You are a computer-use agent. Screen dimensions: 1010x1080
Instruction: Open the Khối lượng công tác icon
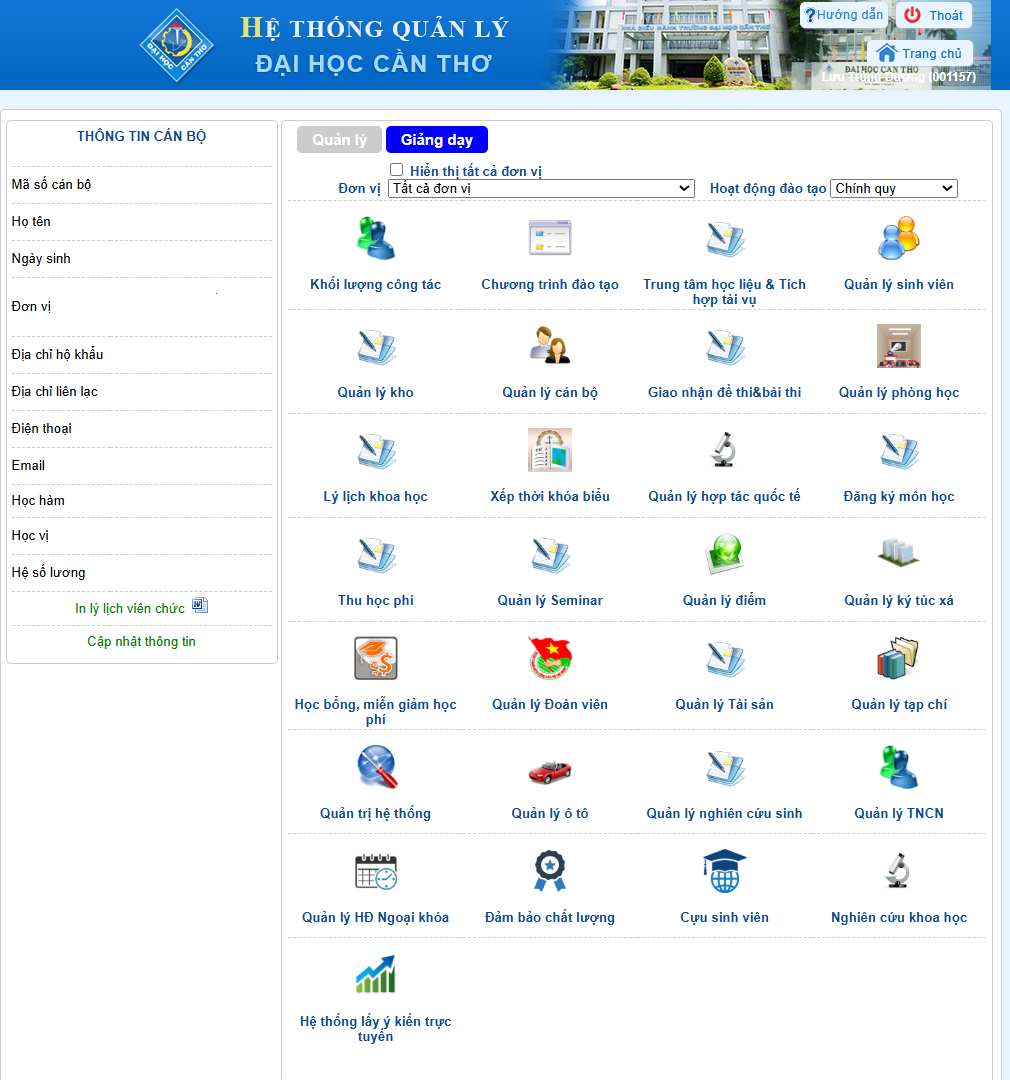click(x=376, y=238)
